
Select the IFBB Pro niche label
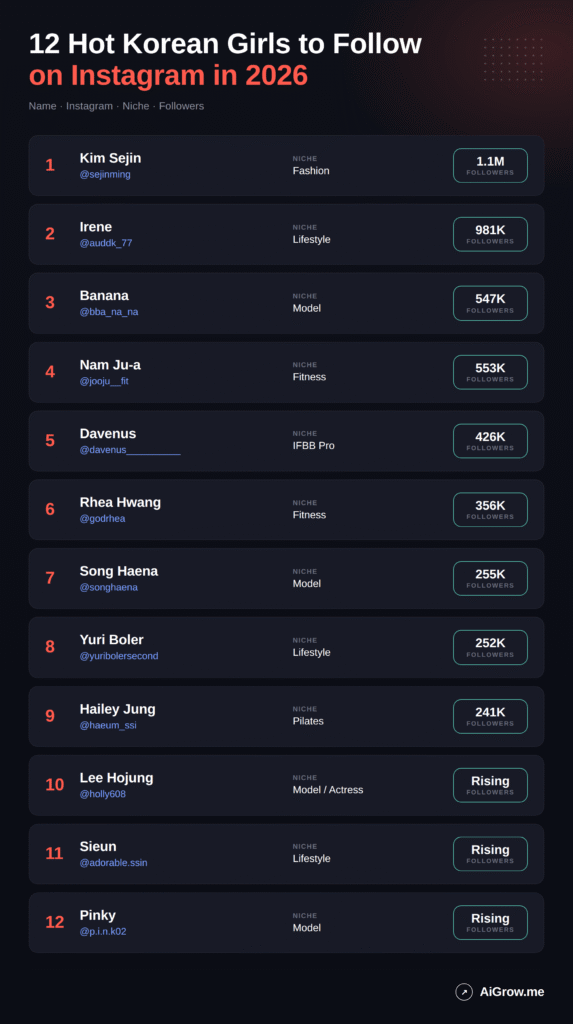(x=314, y=445)
